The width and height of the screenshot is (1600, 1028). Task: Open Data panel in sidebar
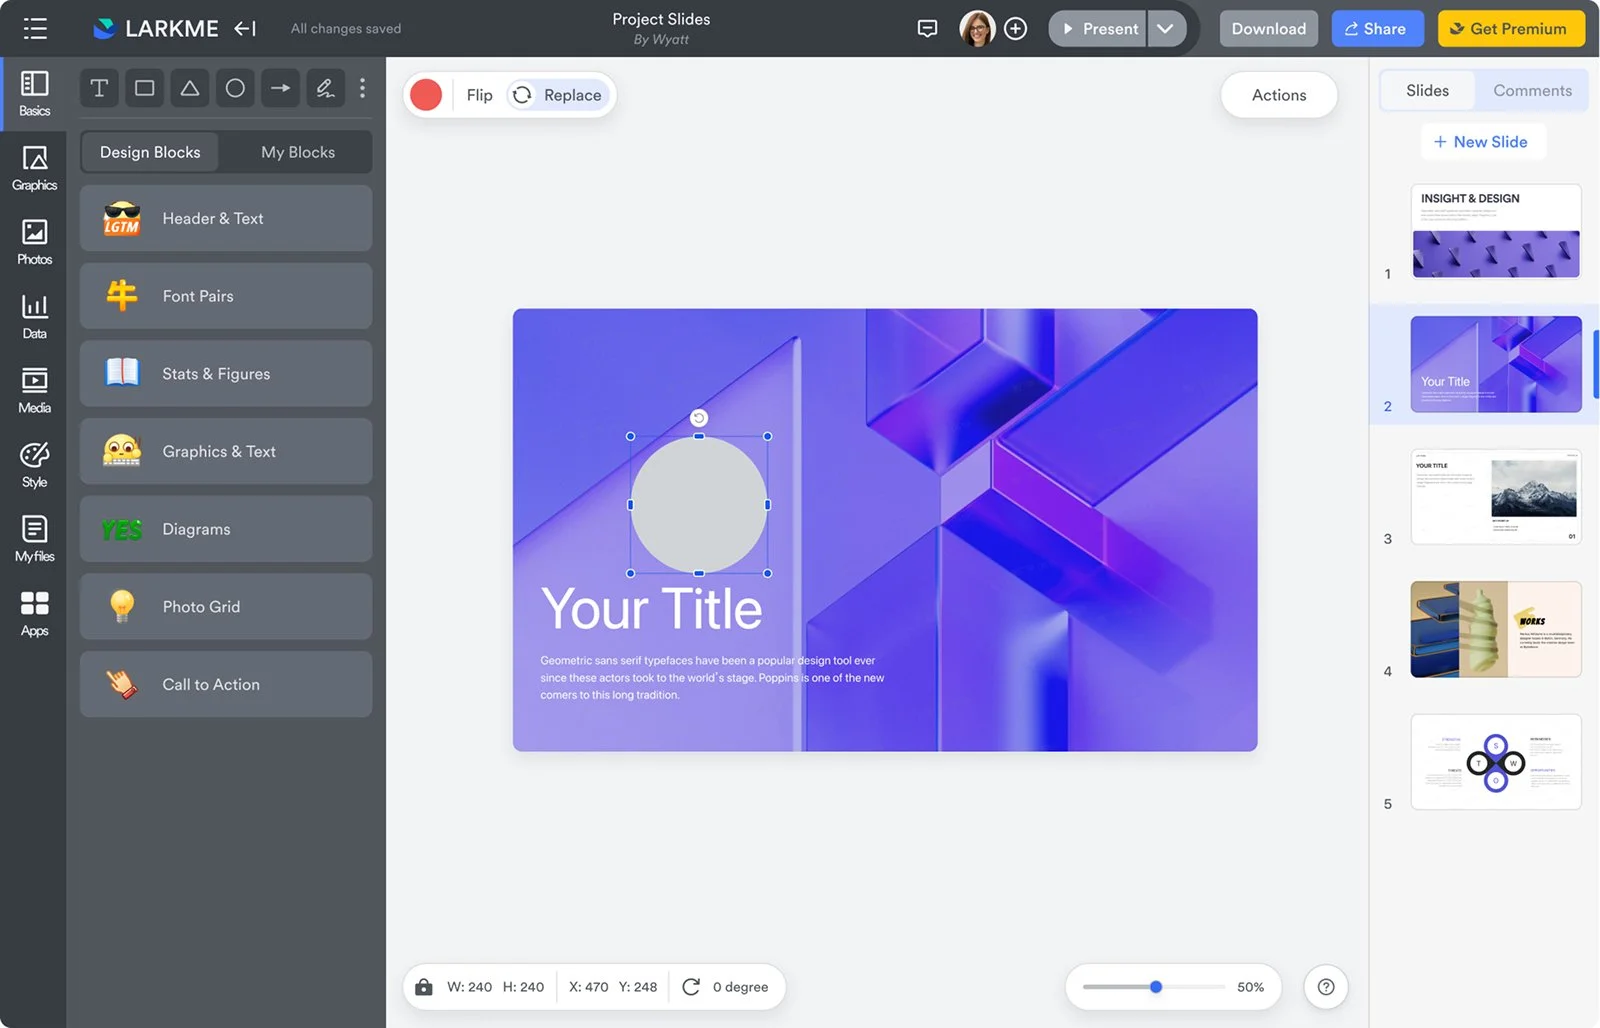(34, 316)
